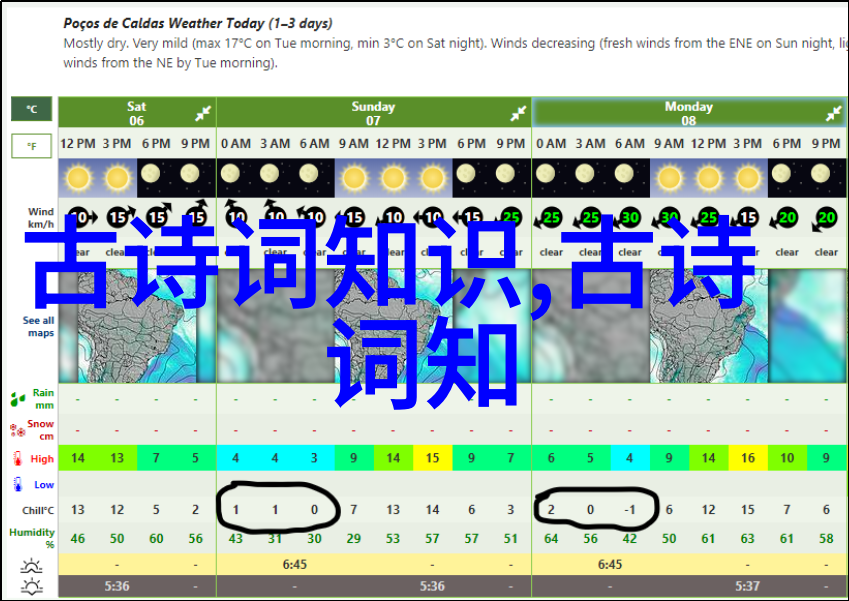The height and width of the screenshot is (601, 849).
Task: Click humidity value 64 for Monday 0 AM
Action: (x=551, y=539)
